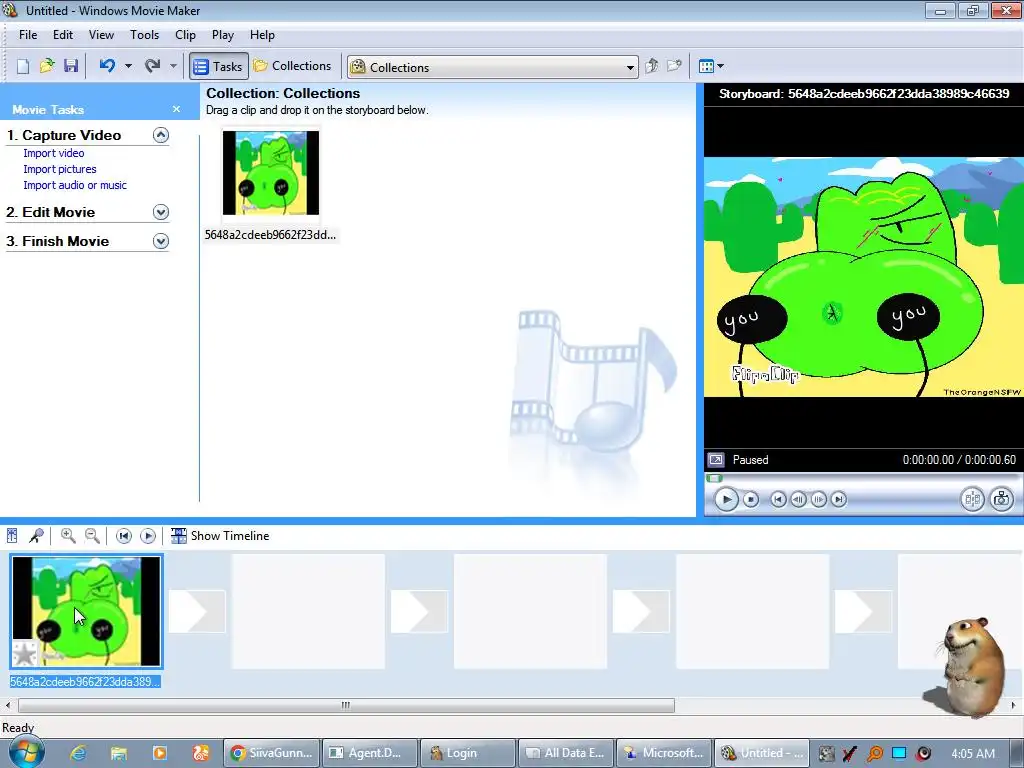Zoom out the timeline with the magnifier
Image resolution: width=1024 pixels, height=768 pixels.
[x=93, y=536]
